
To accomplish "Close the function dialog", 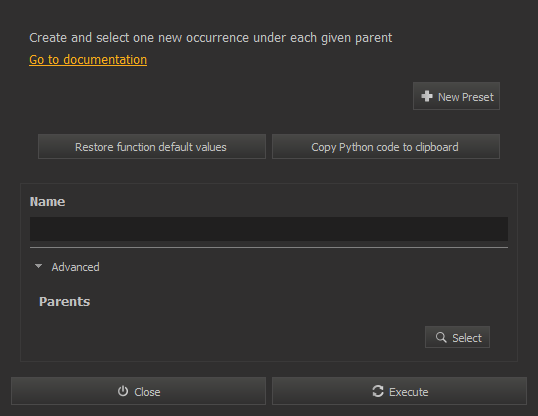I will point(138,391).
